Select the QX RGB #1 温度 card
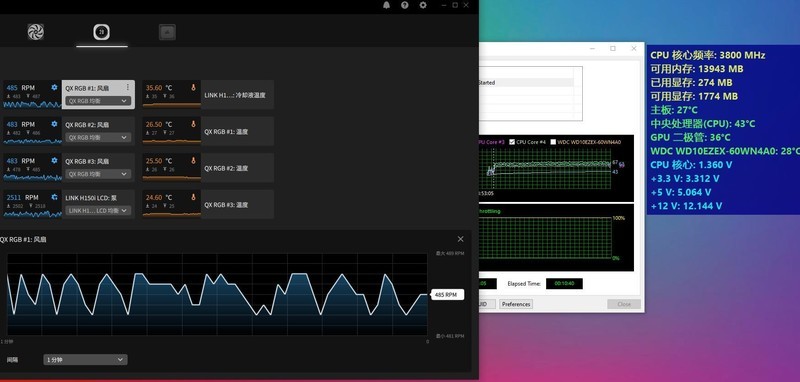The image size is (800, 382). (x=208, y=131)
